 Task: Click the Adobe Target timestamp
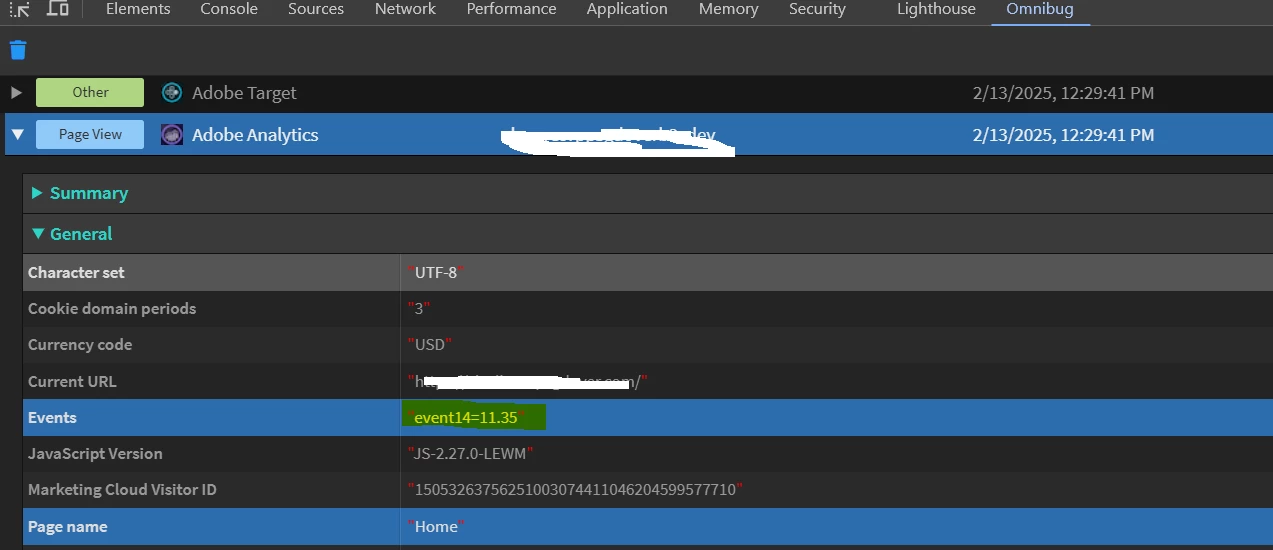click(1063, 93)
